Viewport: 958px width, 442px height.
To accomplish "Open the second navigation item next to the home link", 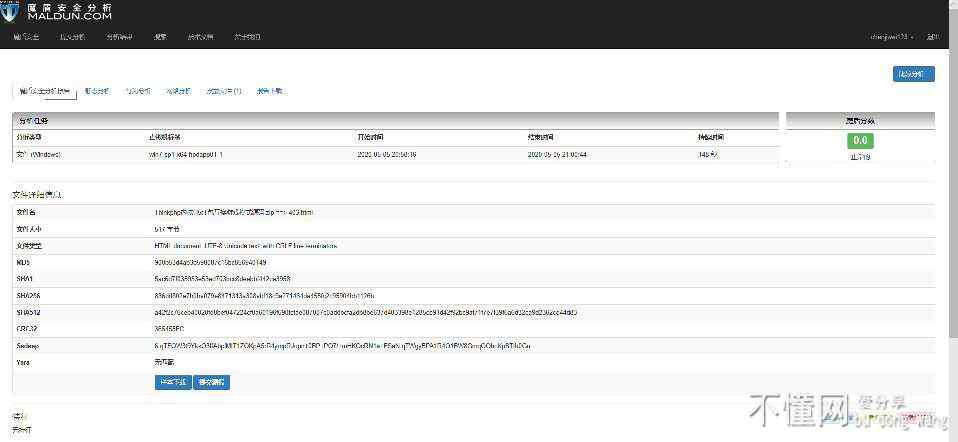I will pyautogui.click(x=72, y=37).
